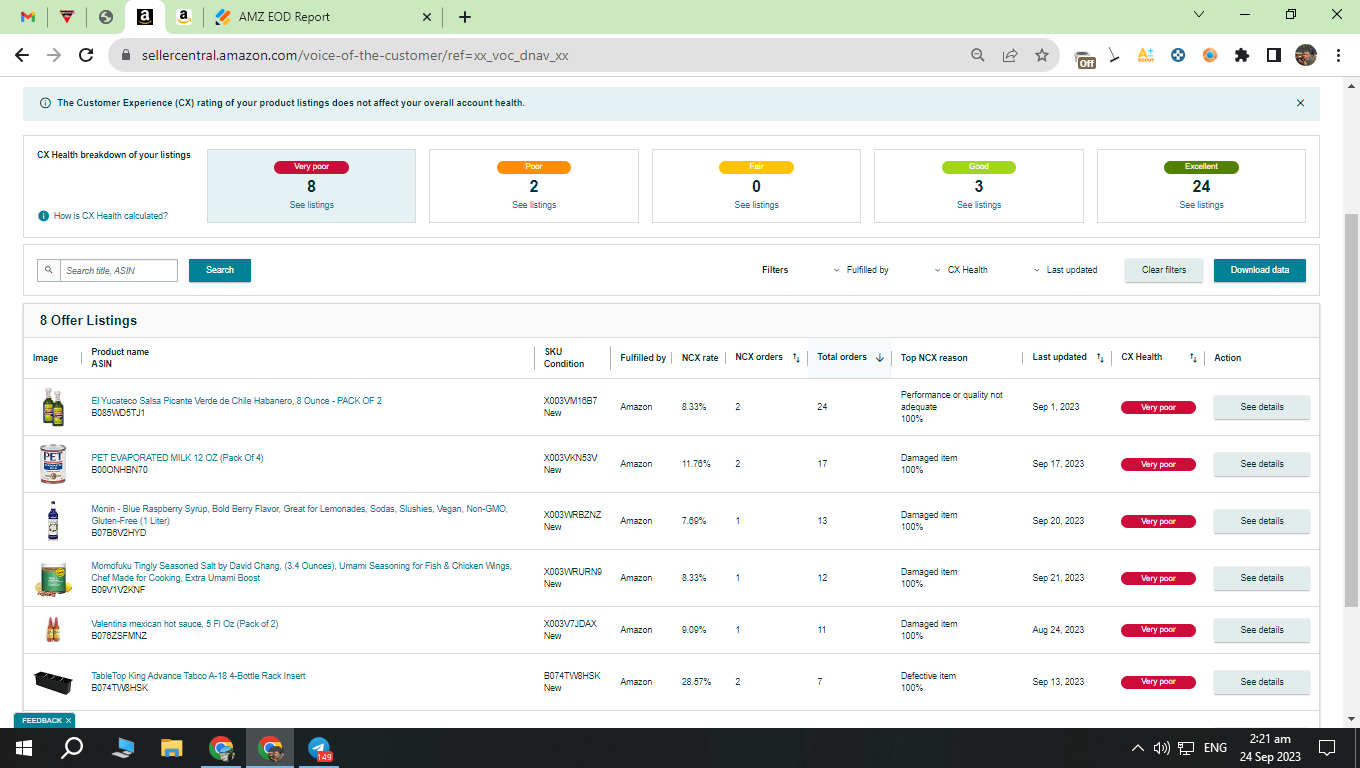See details for TableTop King rack row
Image resolution: width=1360 pixels, height=768 pixels.
point(1261,682)
